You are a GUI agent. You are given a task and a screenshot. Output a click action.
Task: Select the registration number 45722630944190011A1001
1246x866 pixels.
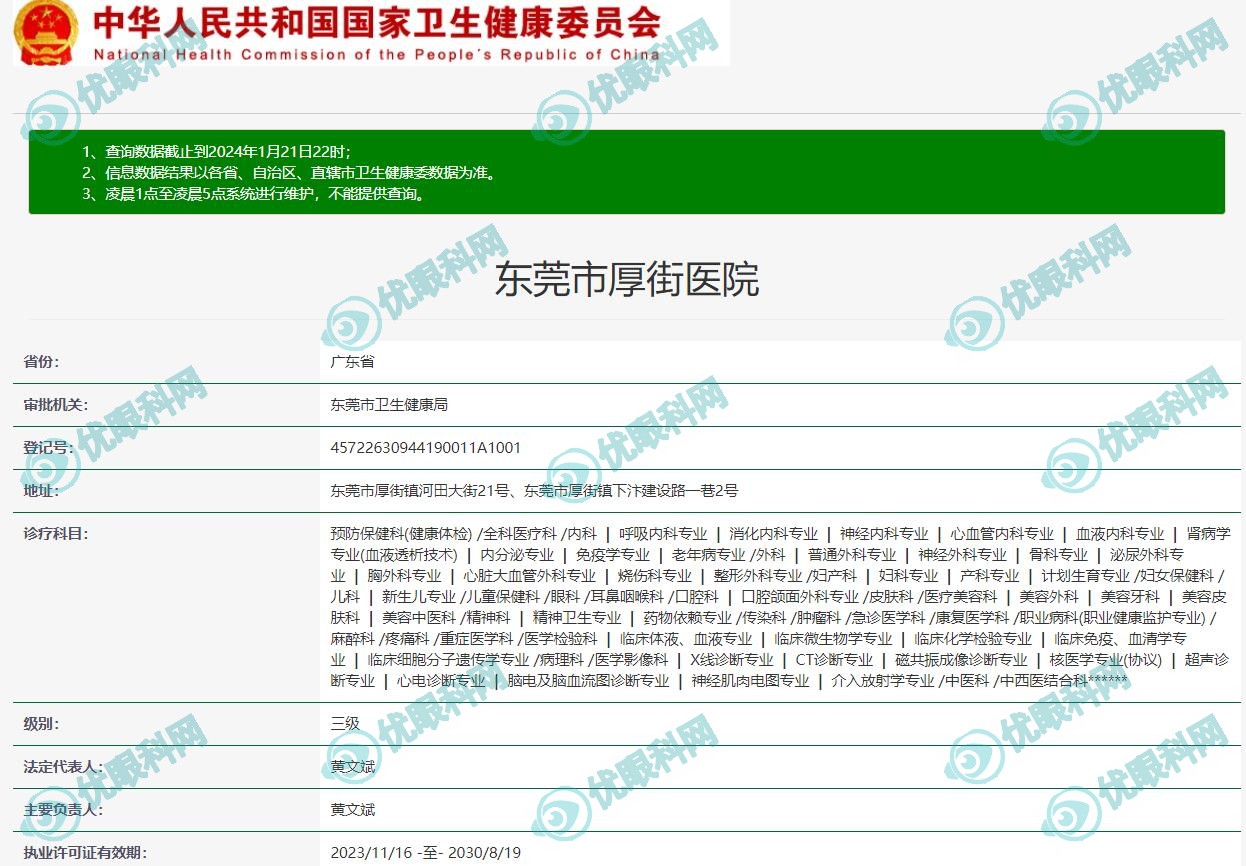click(426, 448)
